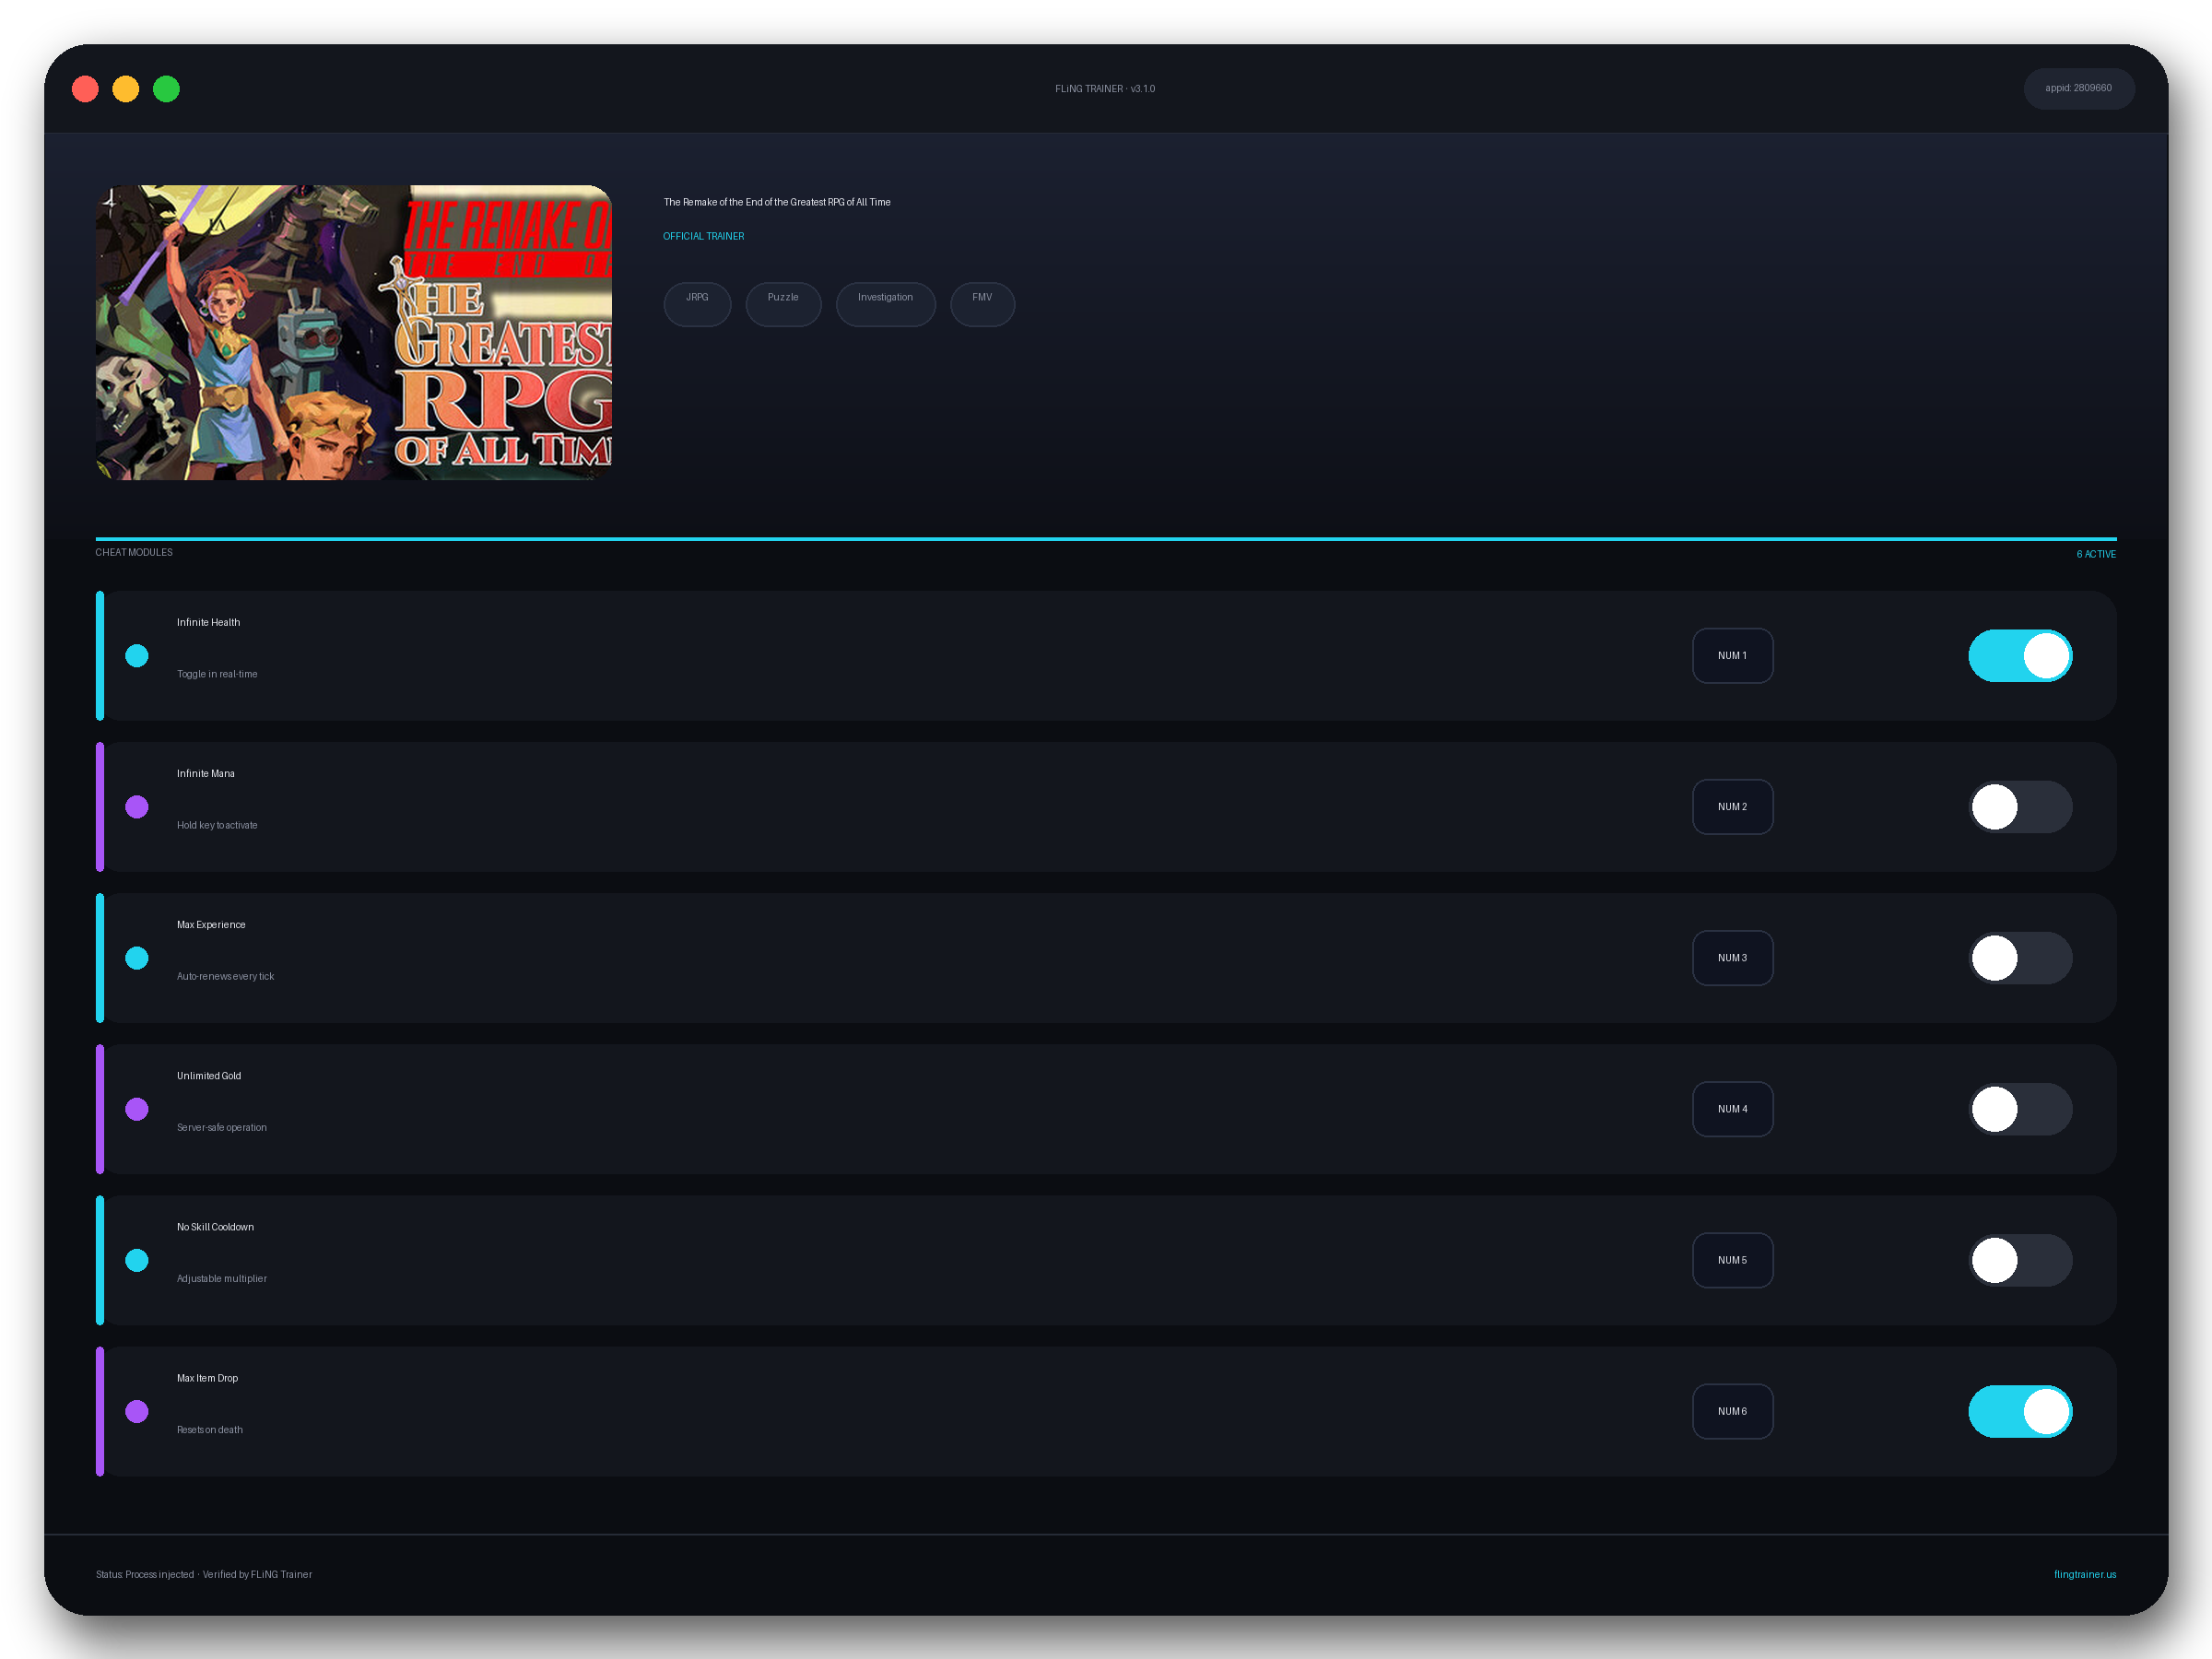The height and width of the screenshot is (1659, 2212).
Task: Click the Puzzle tag pill
Action: pyautogui.click(x=783, y=304)
